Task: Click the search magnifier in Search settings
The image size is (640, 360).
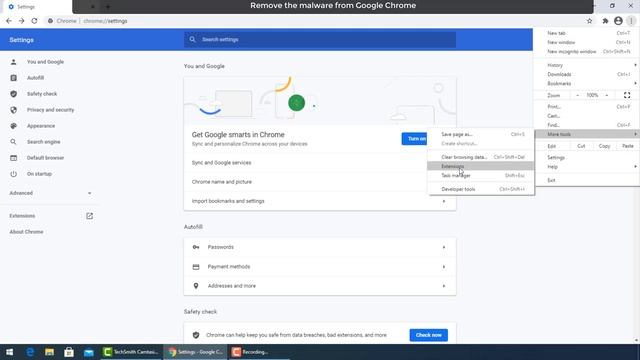Action: pyautogui.click(x=192, y=40)
